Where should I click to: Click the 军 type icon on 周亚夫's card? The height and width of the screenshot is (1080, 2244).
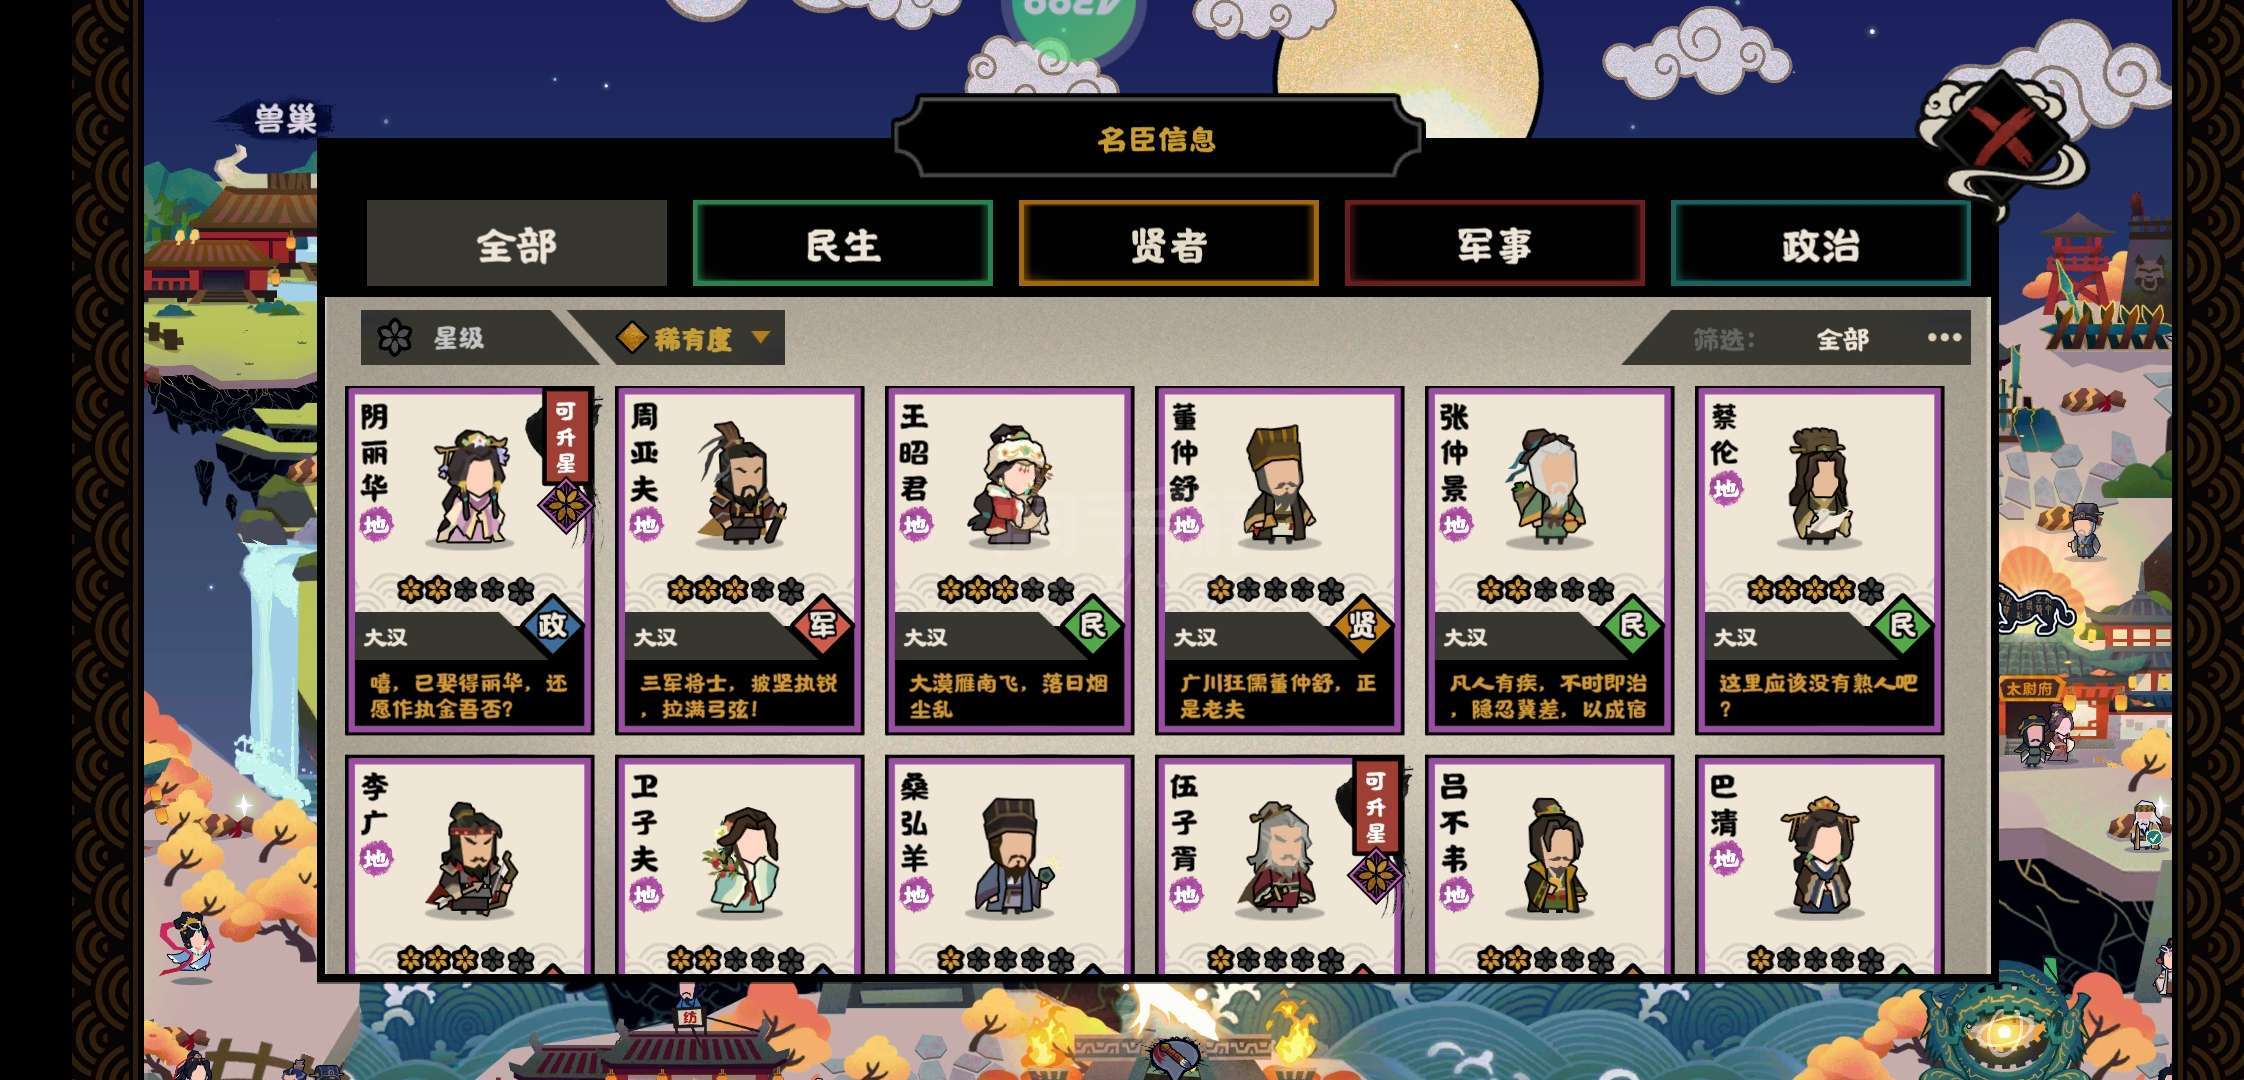822,626
